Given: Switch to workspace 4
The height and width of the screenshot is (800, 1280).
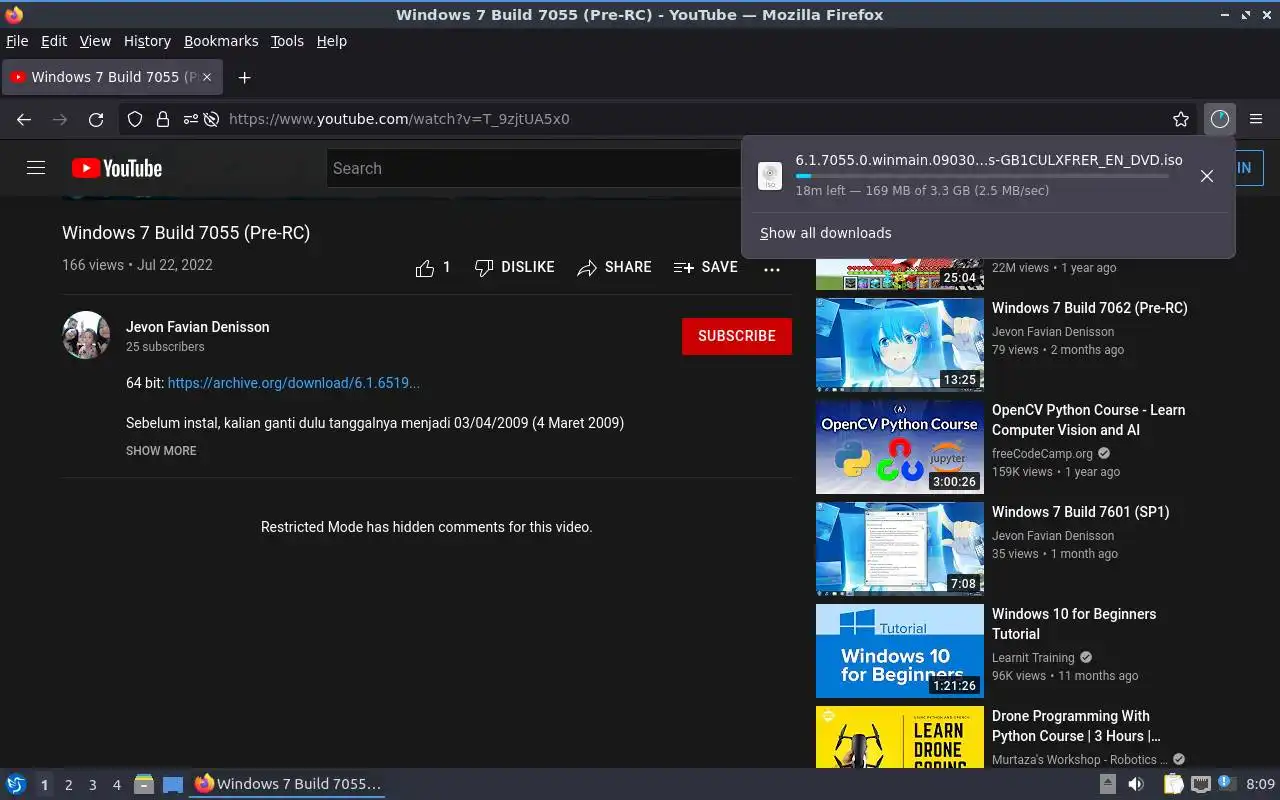Looking at the screenshot, I should point(116,785).
